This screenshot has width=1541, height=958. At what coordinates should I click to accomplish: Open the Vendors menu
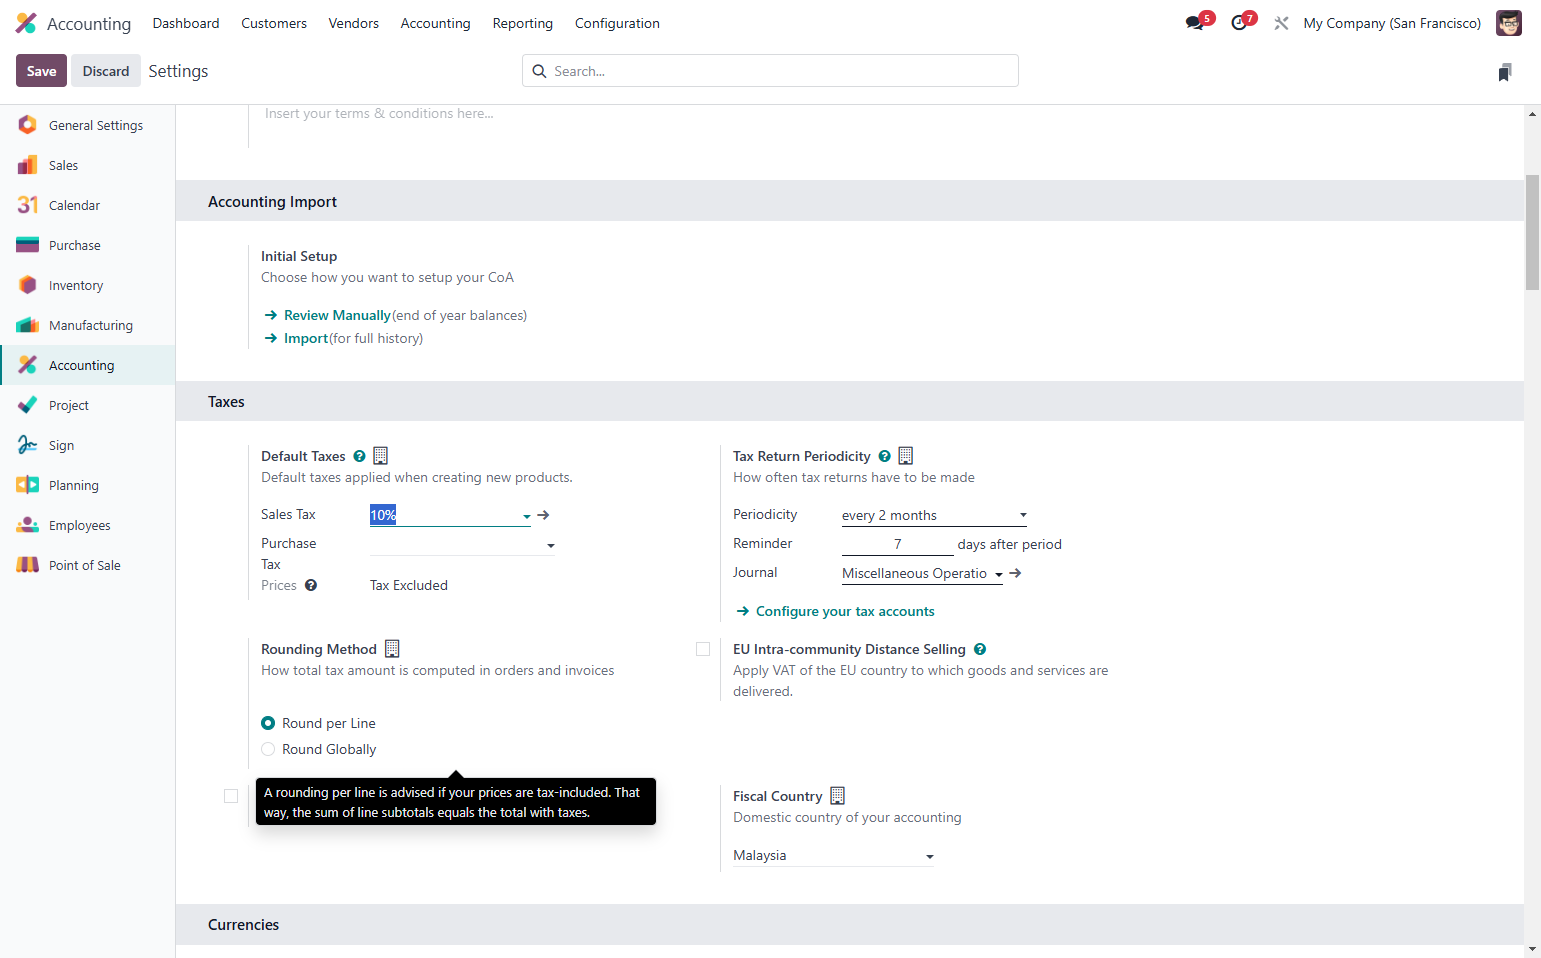[354, 23]
